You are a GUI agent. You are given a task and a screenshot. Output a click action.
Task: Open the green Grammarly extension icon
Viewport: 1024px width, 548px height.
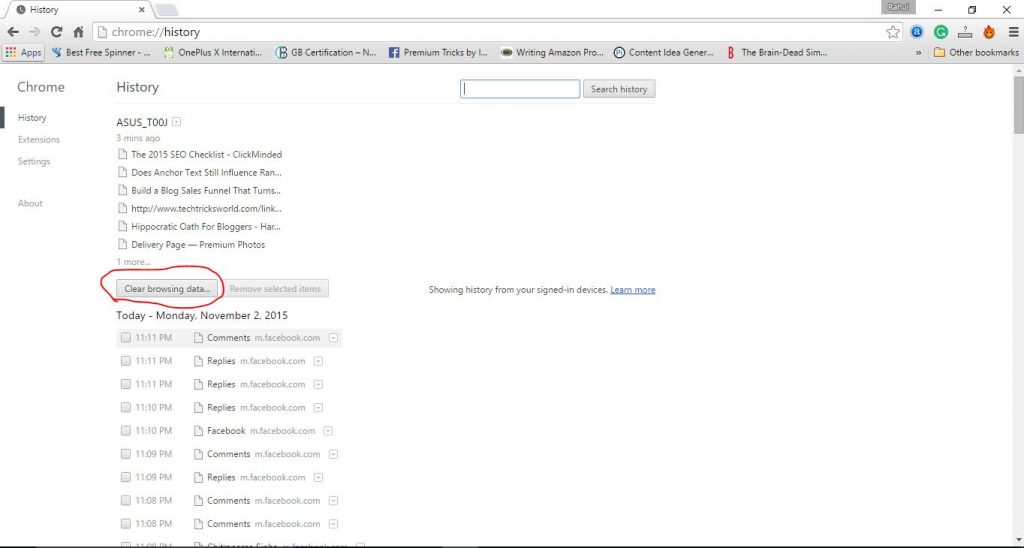[x=941, y=32]
